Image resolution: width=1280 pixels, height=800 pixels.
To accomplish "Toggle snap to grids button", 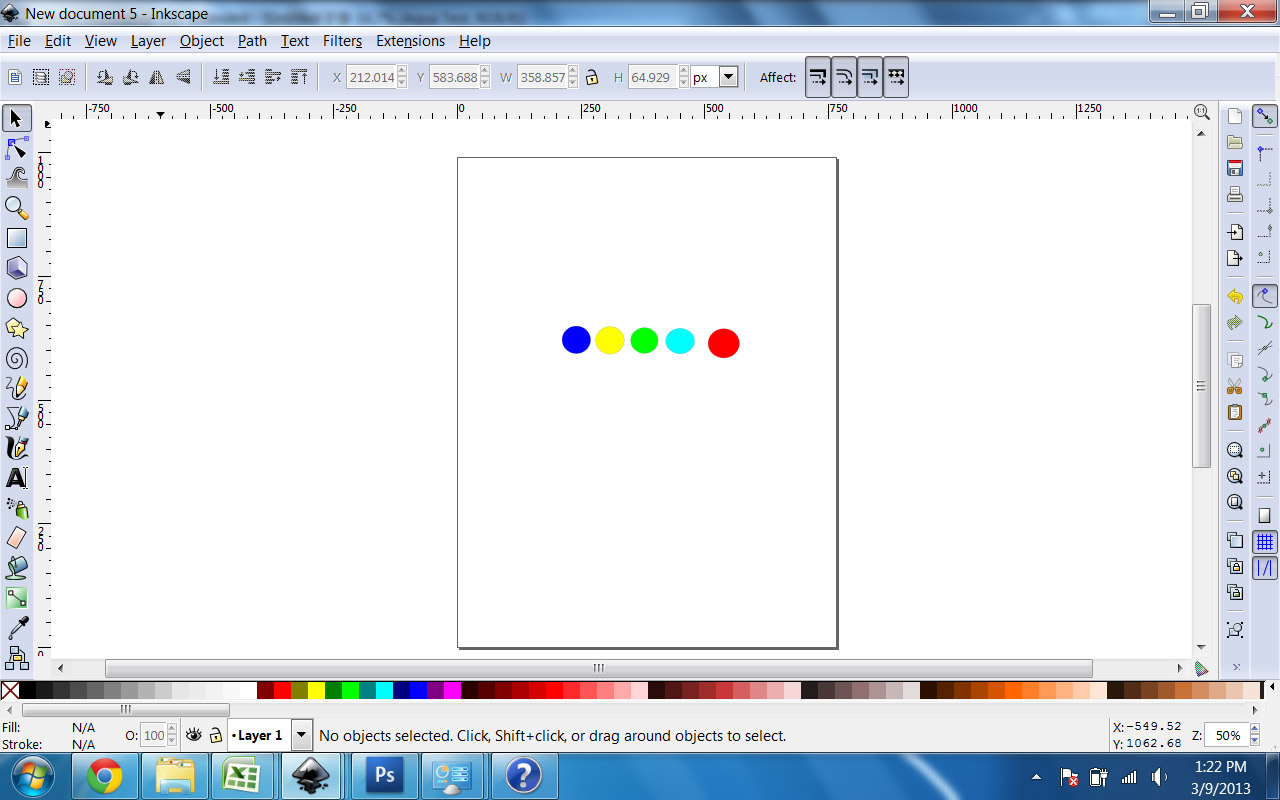I will [1265, 542].
